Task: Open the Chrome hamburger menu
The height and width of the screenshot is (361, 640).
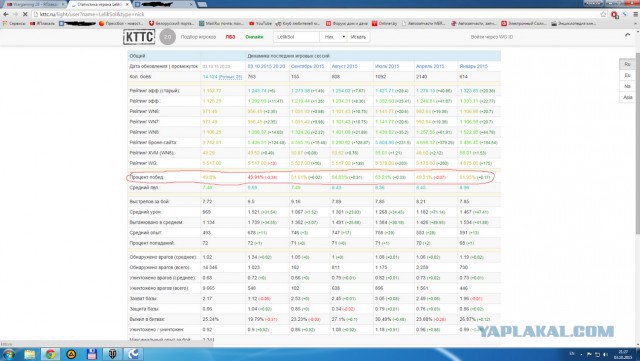Action: 635,14
